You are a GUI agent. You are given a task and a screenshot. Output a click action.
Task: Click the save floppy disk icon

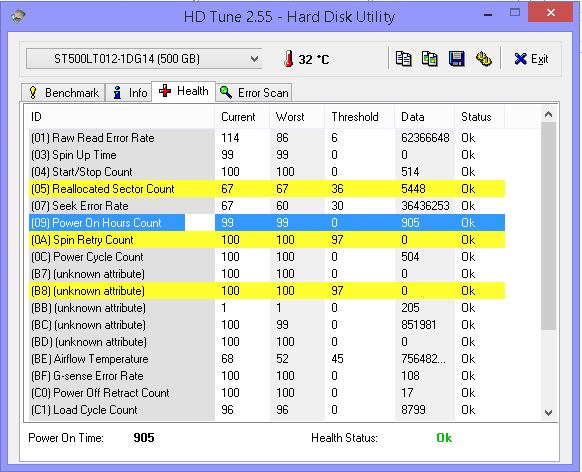[x=457, y=59]
